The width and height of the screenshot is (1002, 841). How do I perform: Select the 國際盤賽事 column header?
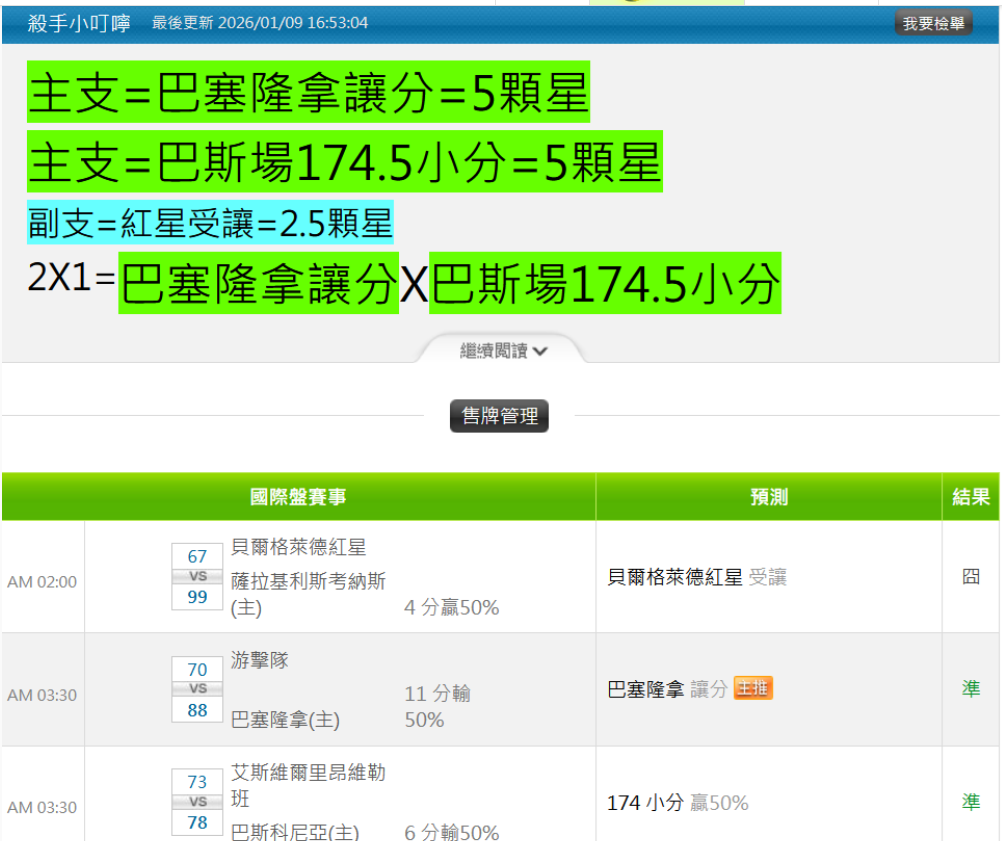tap(298, 497)
